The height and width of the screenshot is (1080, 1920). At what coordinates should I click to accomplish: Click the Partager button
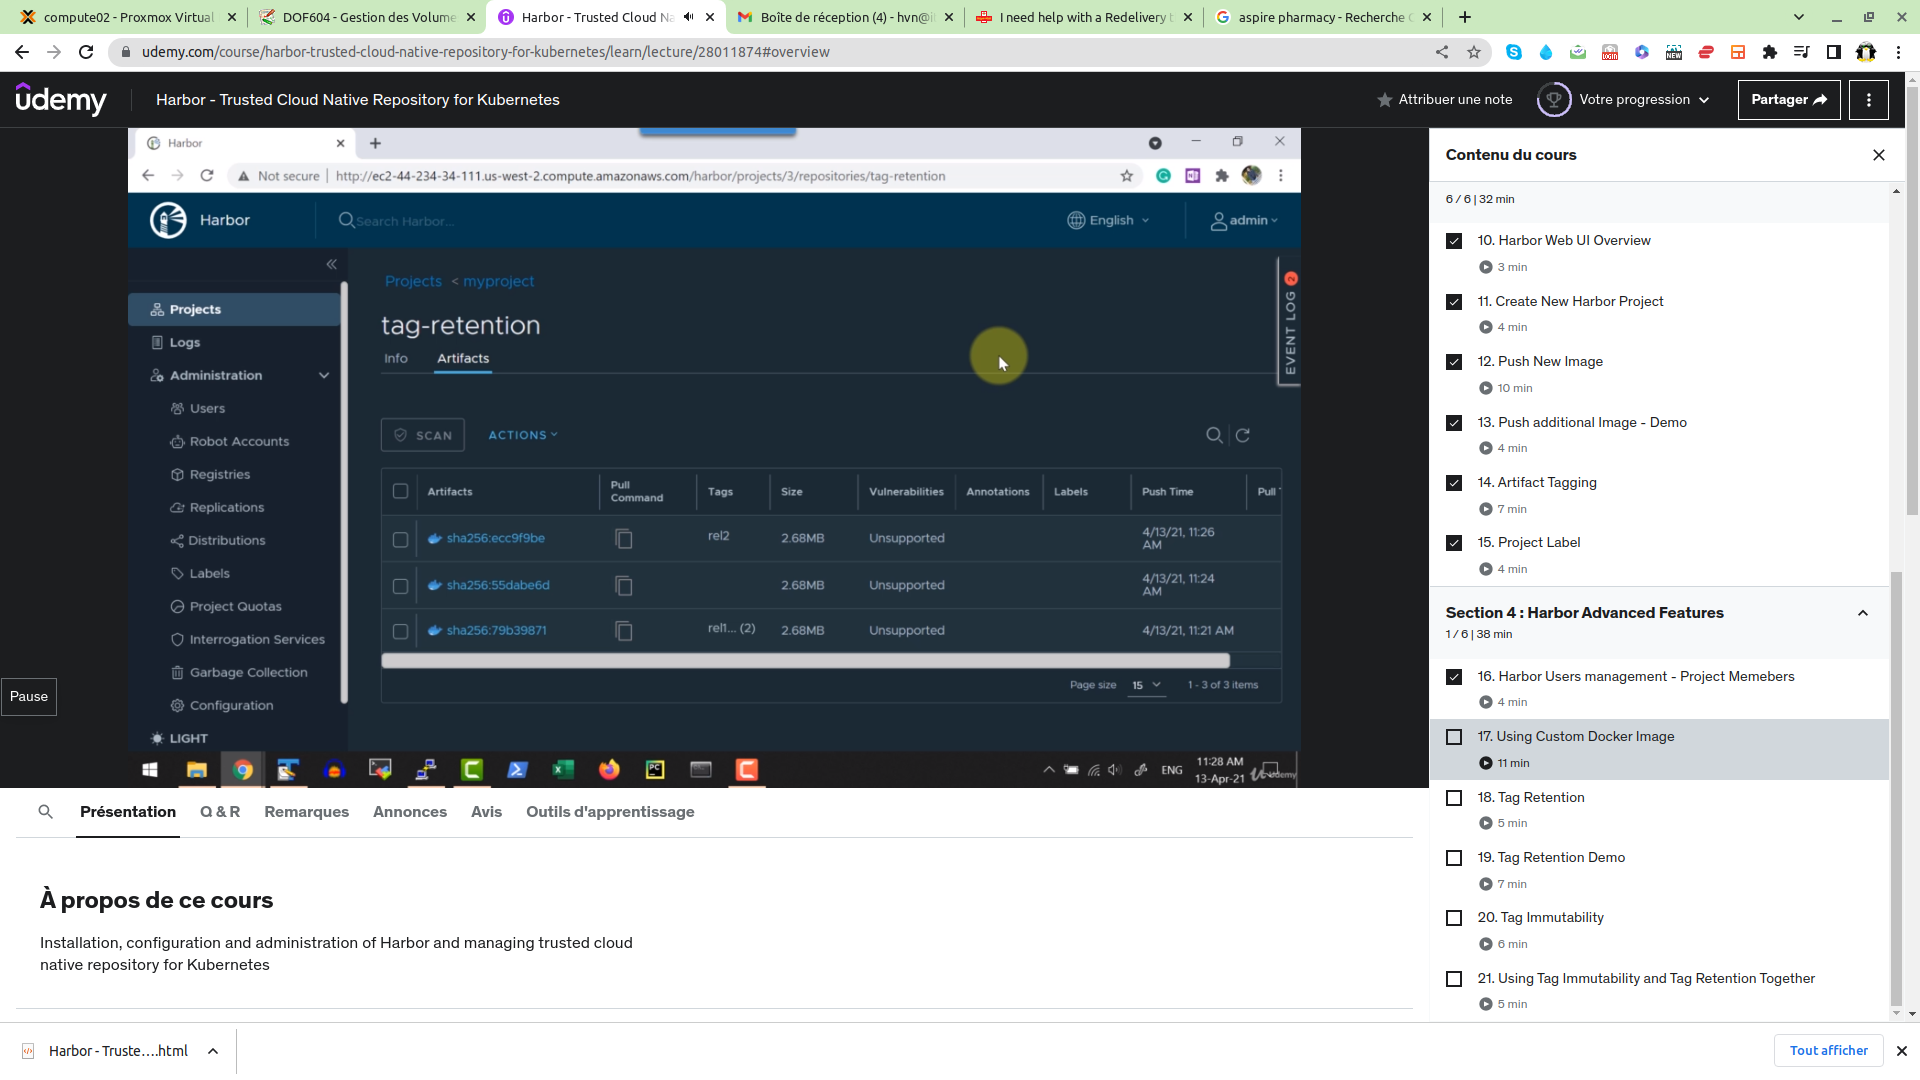tap(1789, 100)
